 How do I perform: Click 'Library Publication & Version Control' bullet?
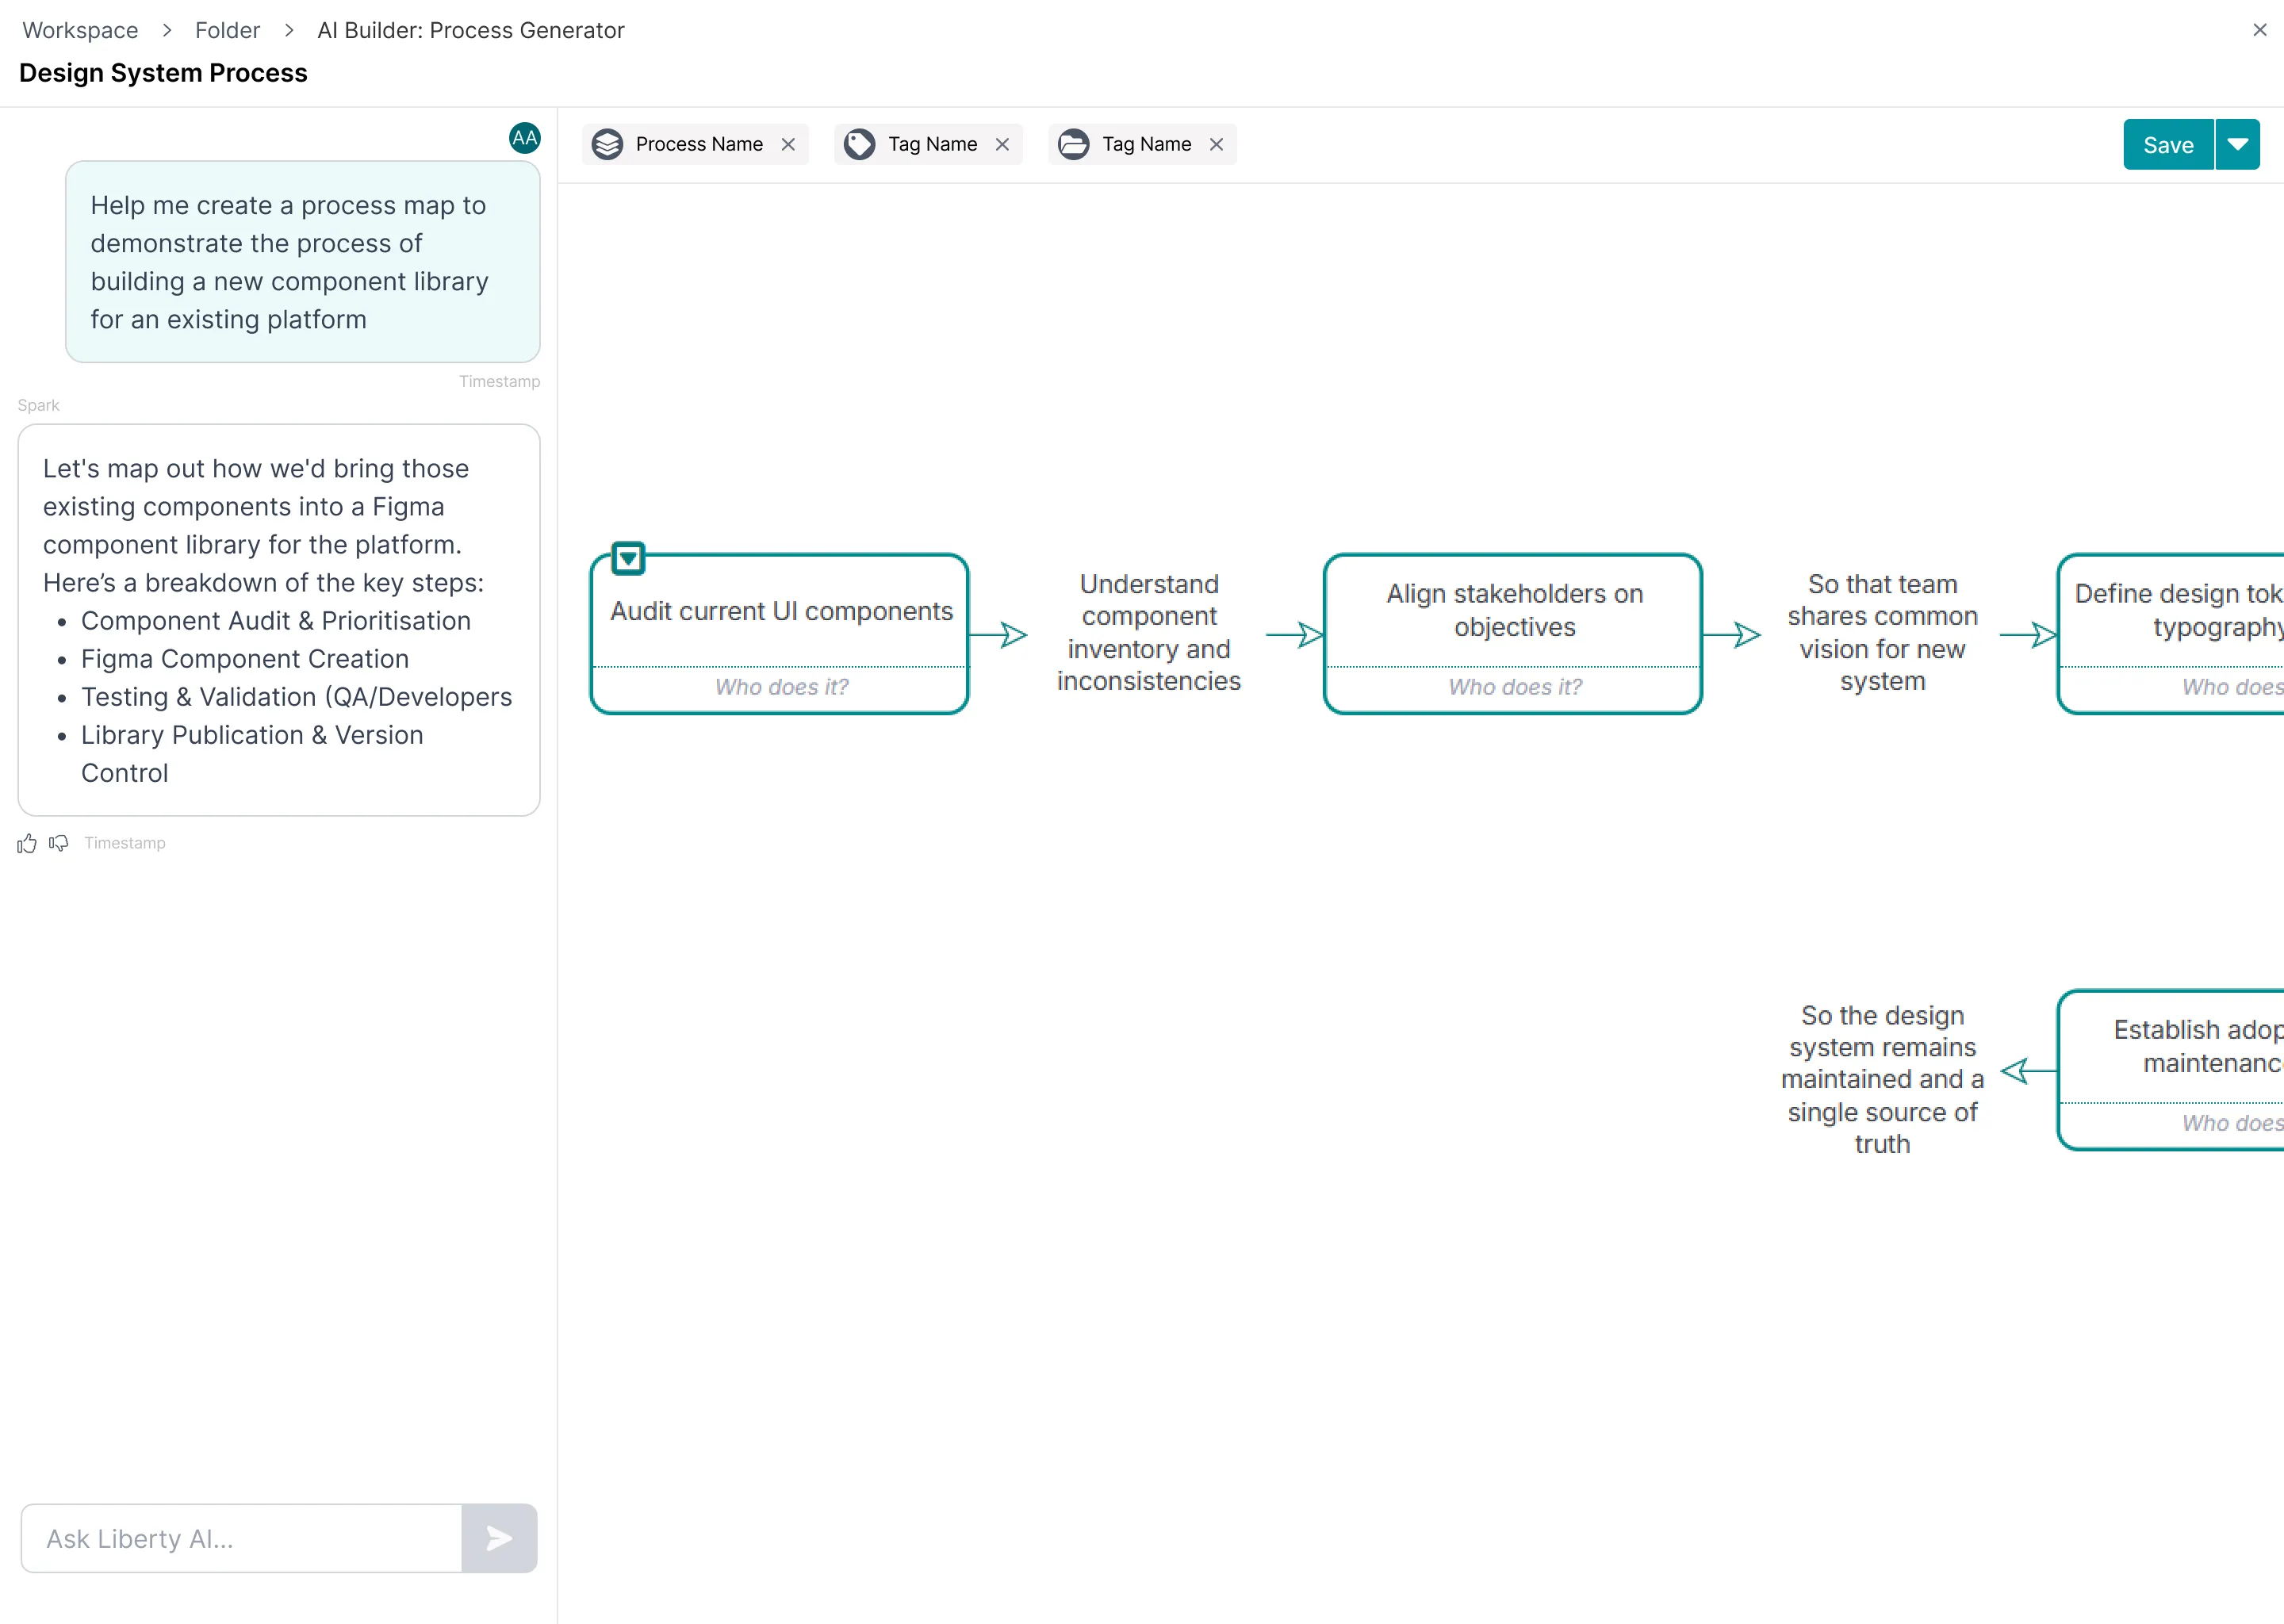pos(252,754)
